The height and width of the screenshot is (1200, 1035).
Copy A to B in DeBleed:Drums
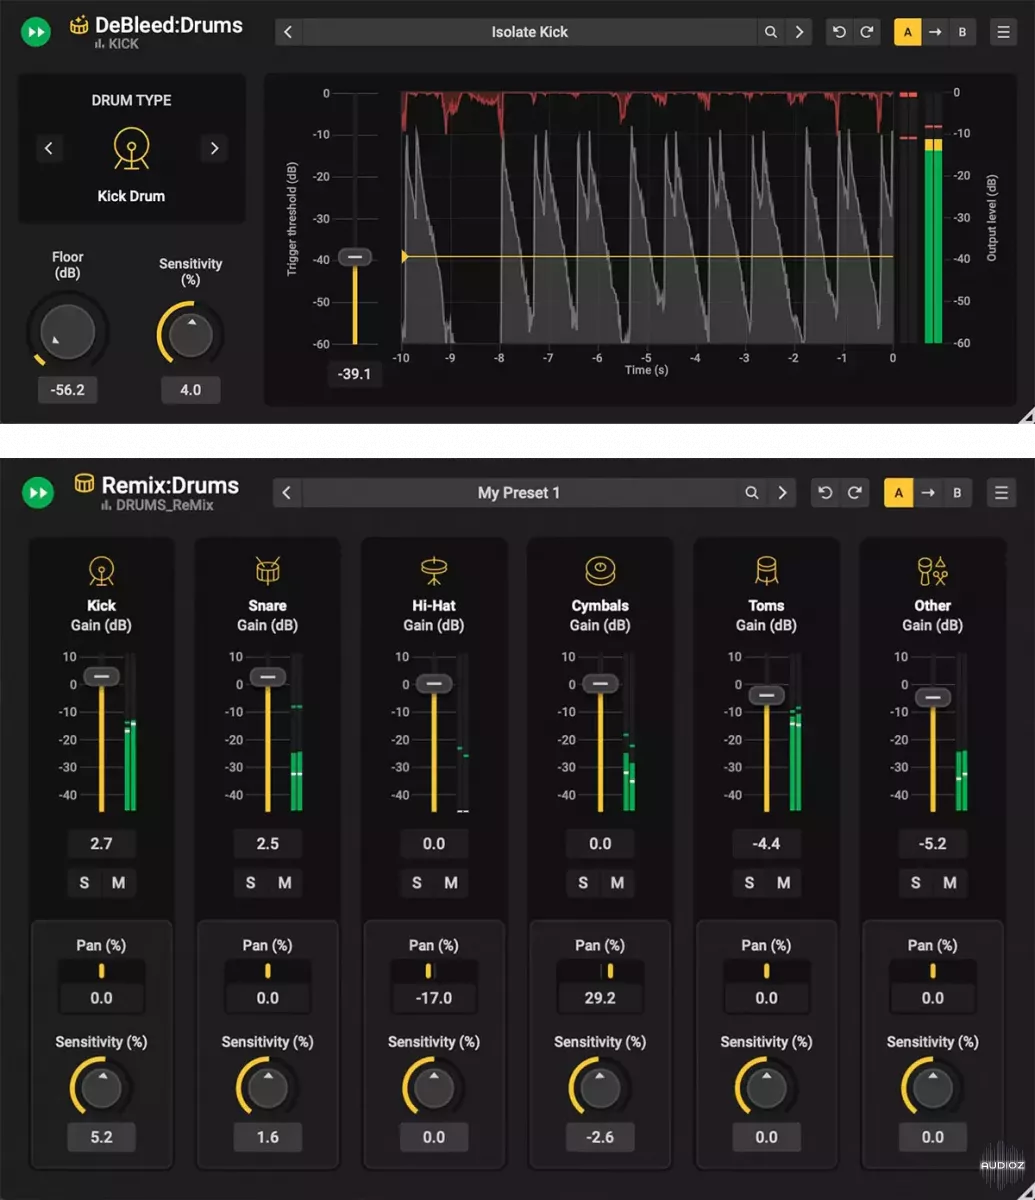[x=935, y=32]
